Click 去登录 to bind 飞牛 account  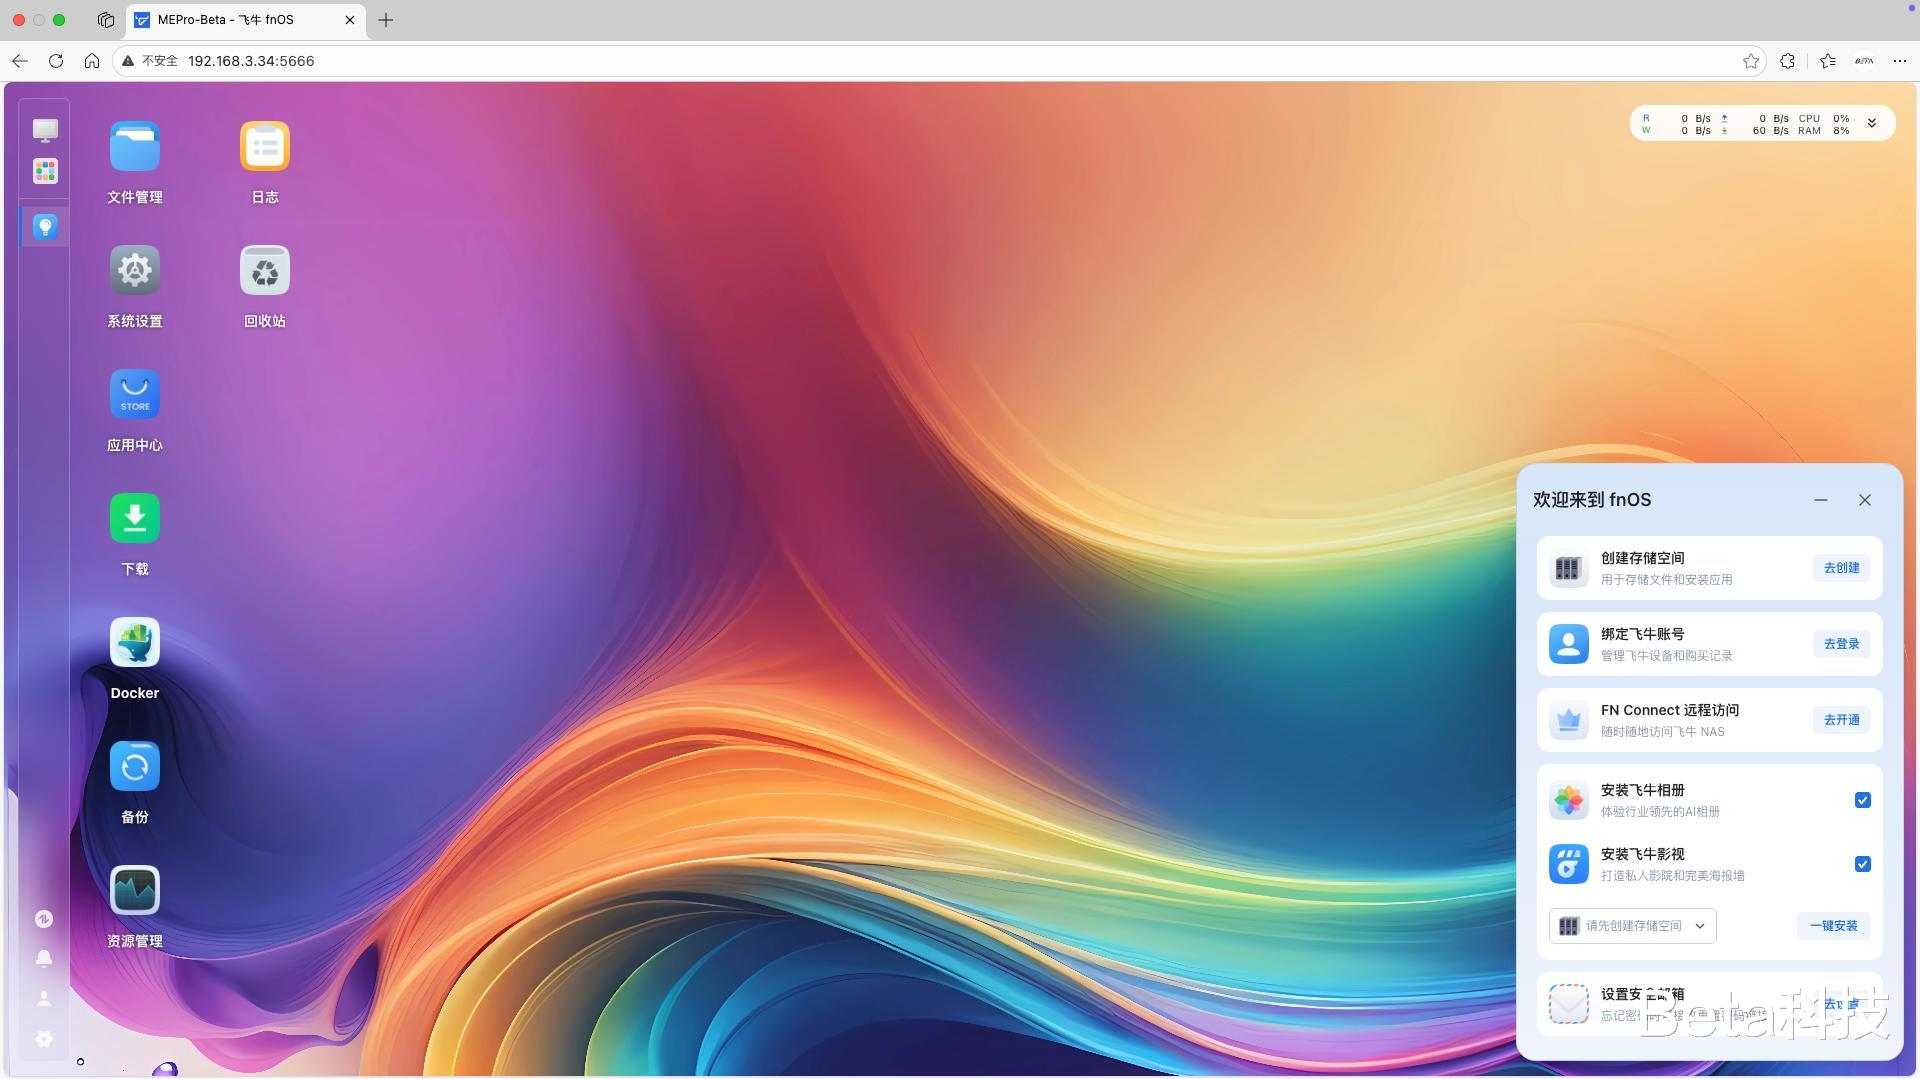pyautogui.click(x=1842, y=644)
